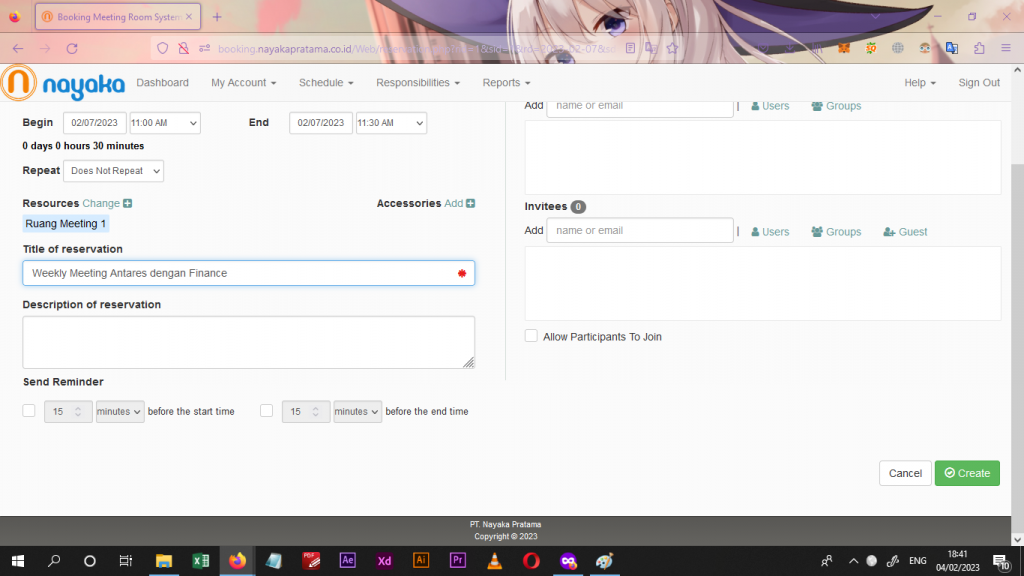Open the Reports menu
This screenshot has width=1024, height=576.
pyautogui.click(x=506, y=83)
